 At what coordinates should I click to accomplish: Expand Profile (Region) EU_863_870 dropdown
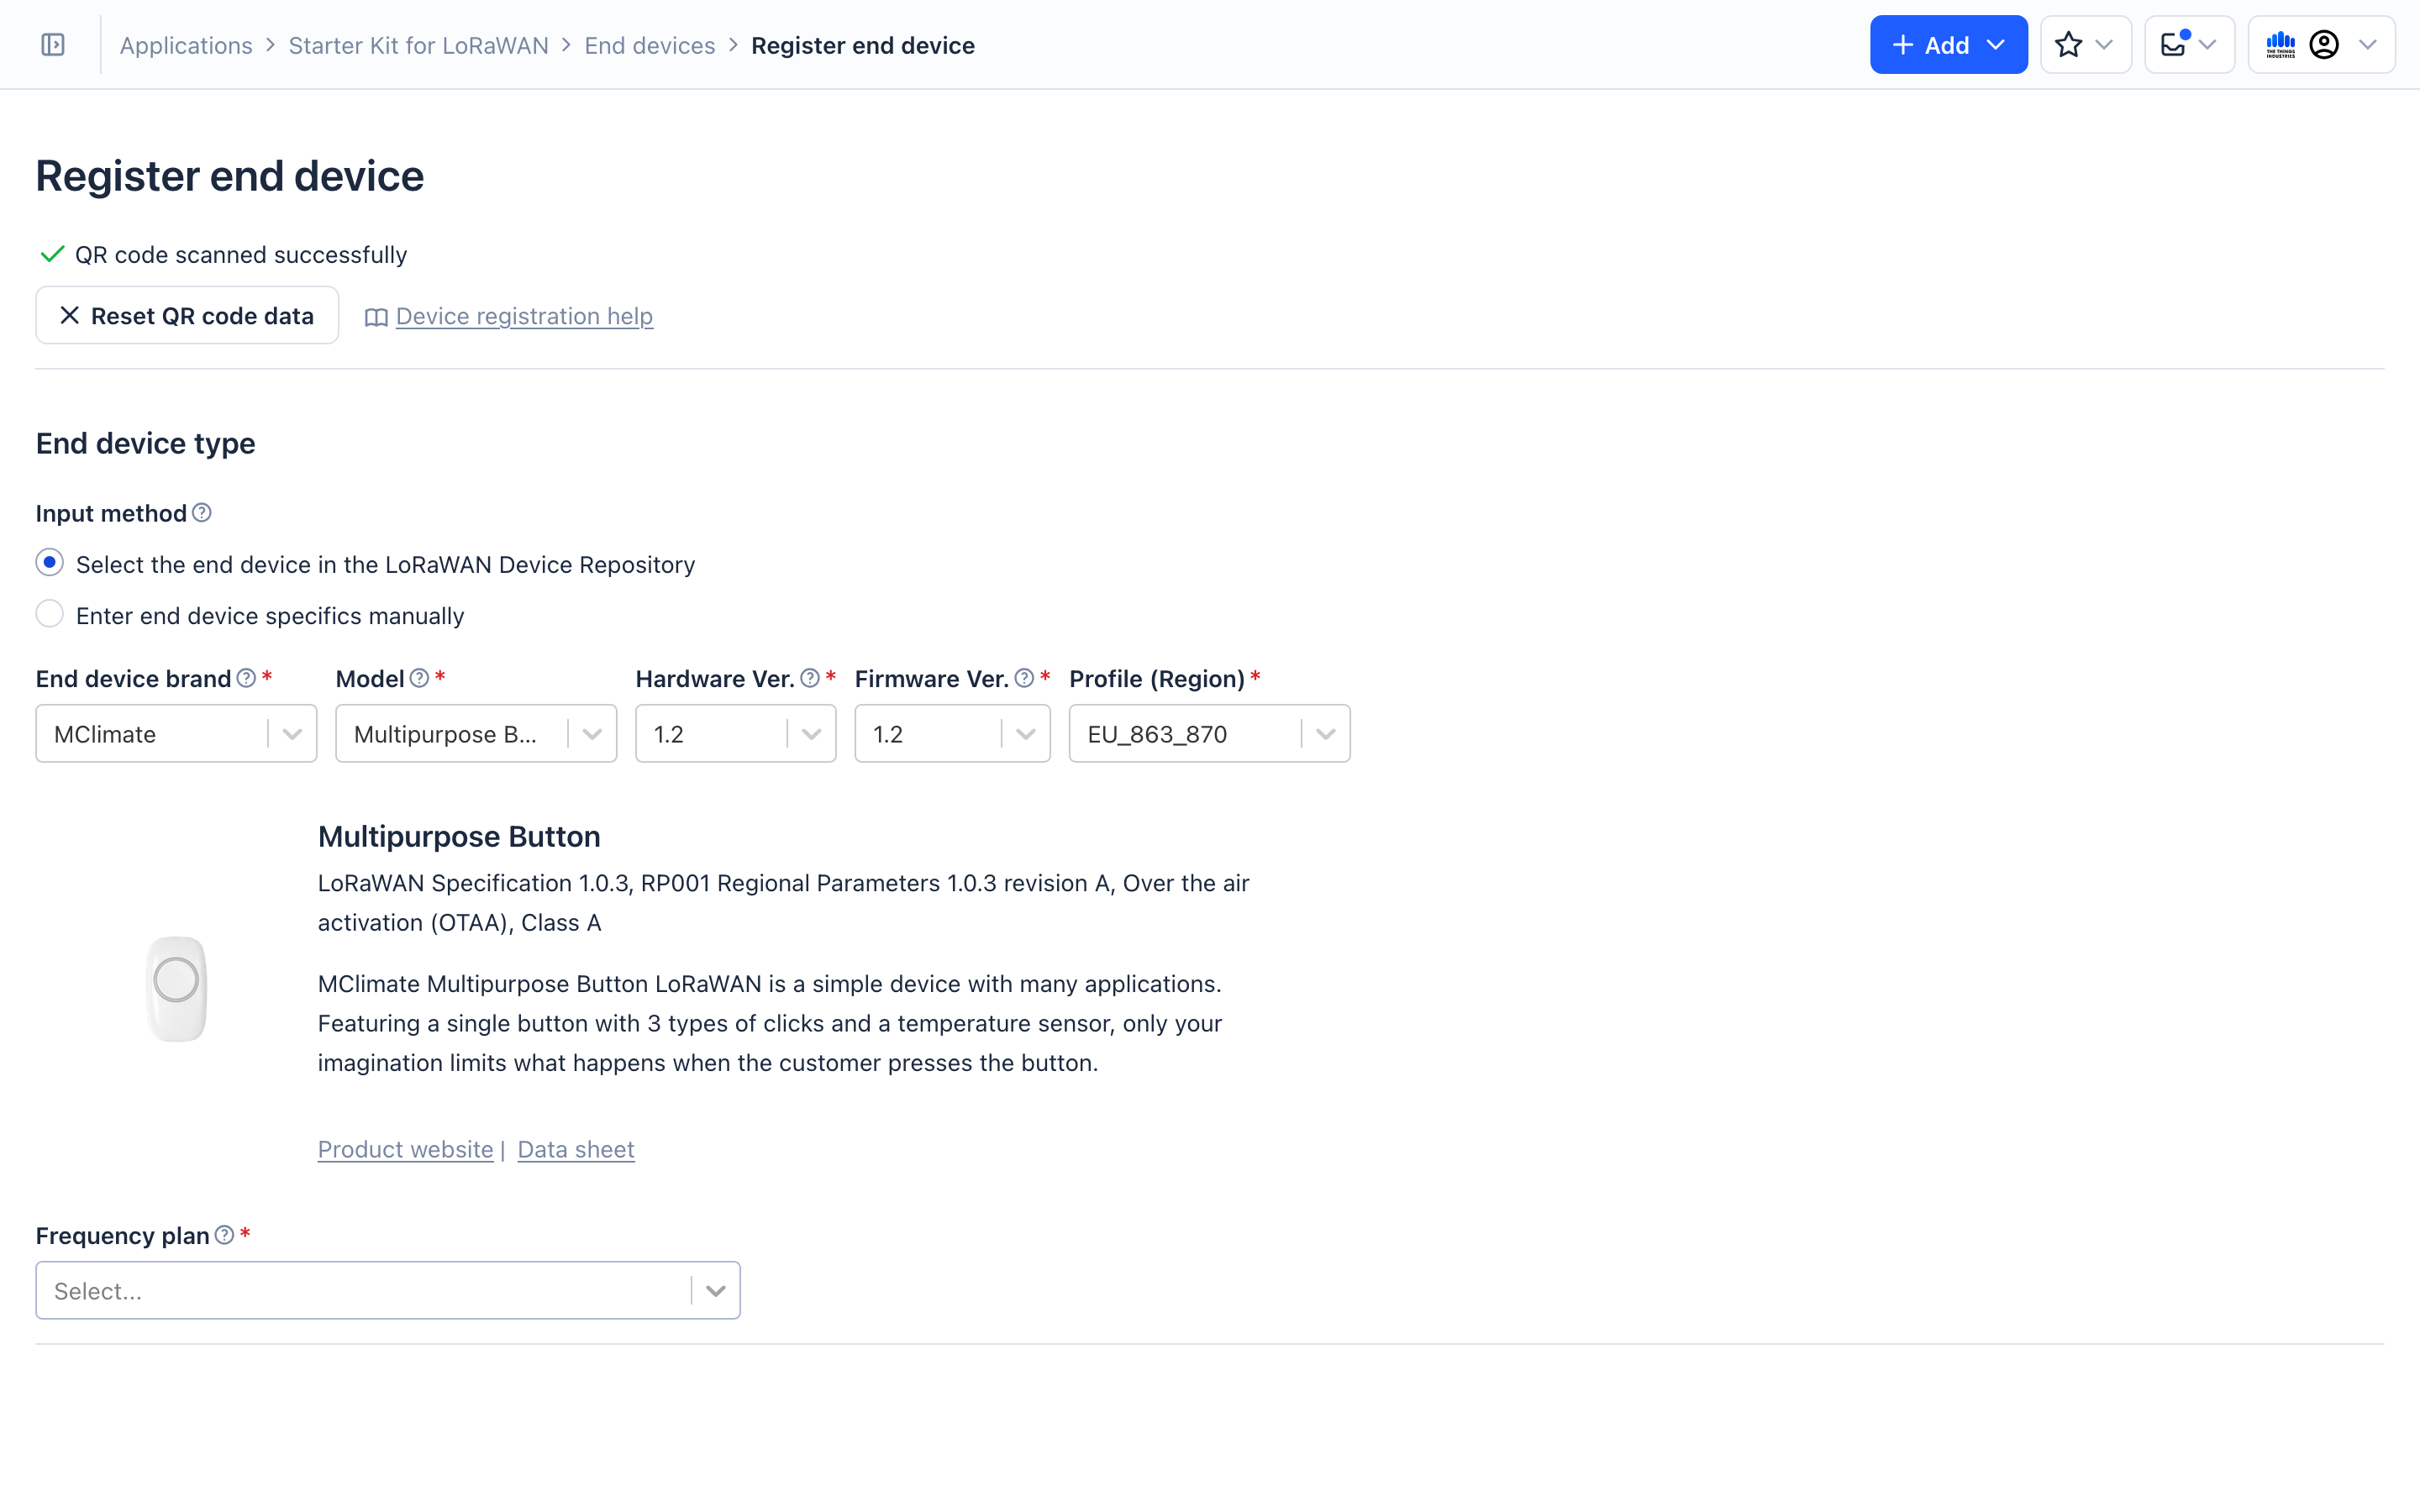(1209, 734)
